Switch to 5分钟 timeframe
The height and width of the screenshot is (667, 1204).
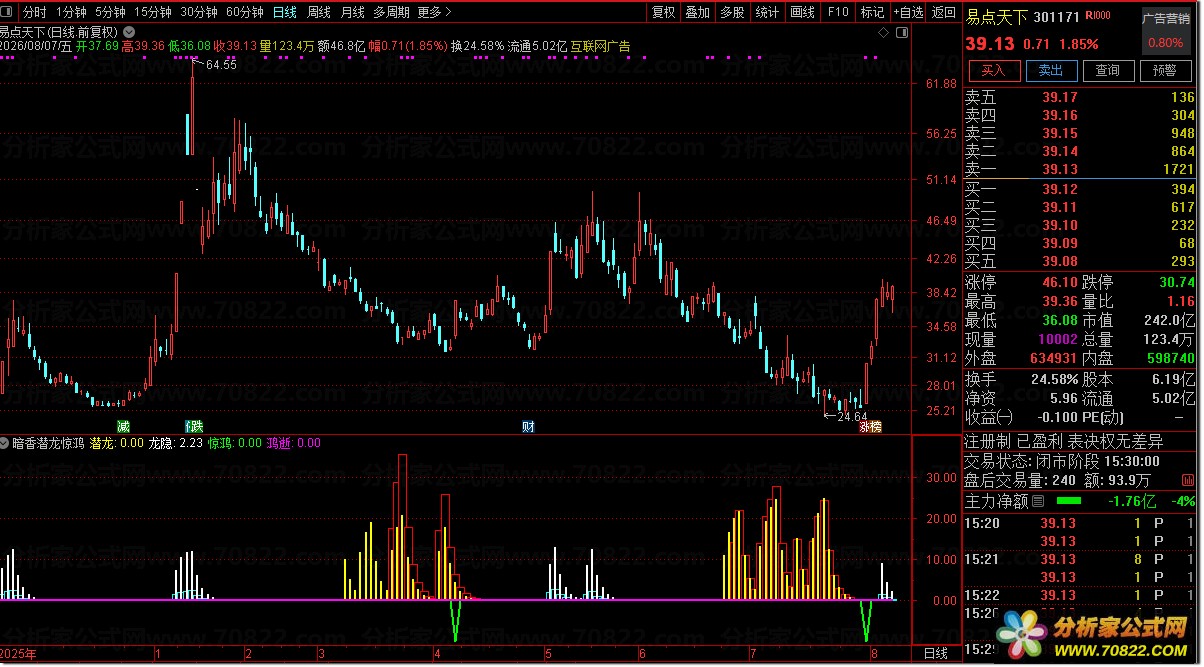click(110, 12)
